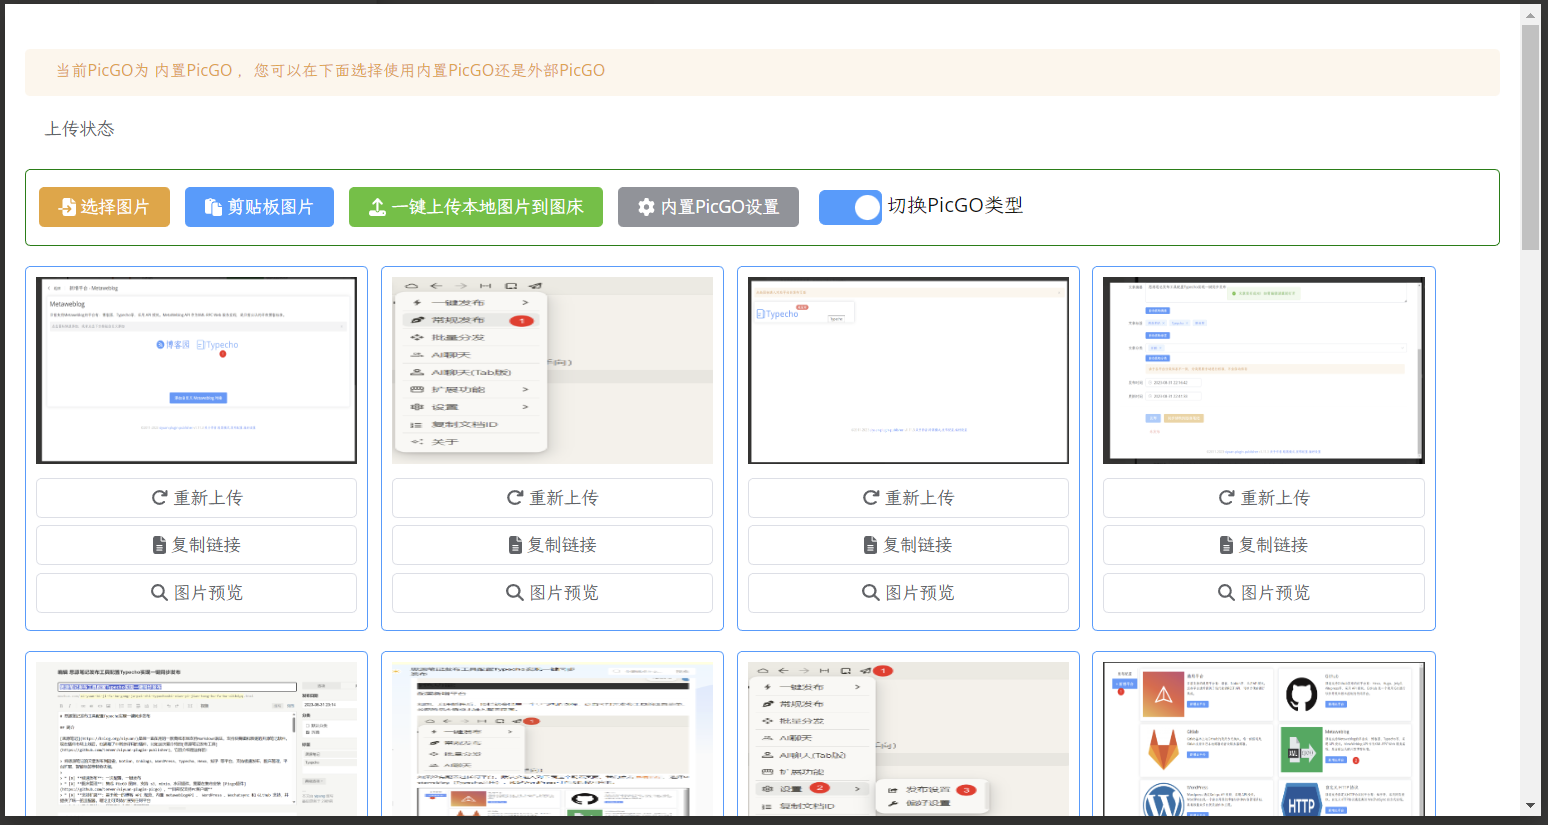The width and height of the screenshot is (1548, 825).
Task: Click the platform logos thumbnail in bottom right card
Action: point(1264,738)
